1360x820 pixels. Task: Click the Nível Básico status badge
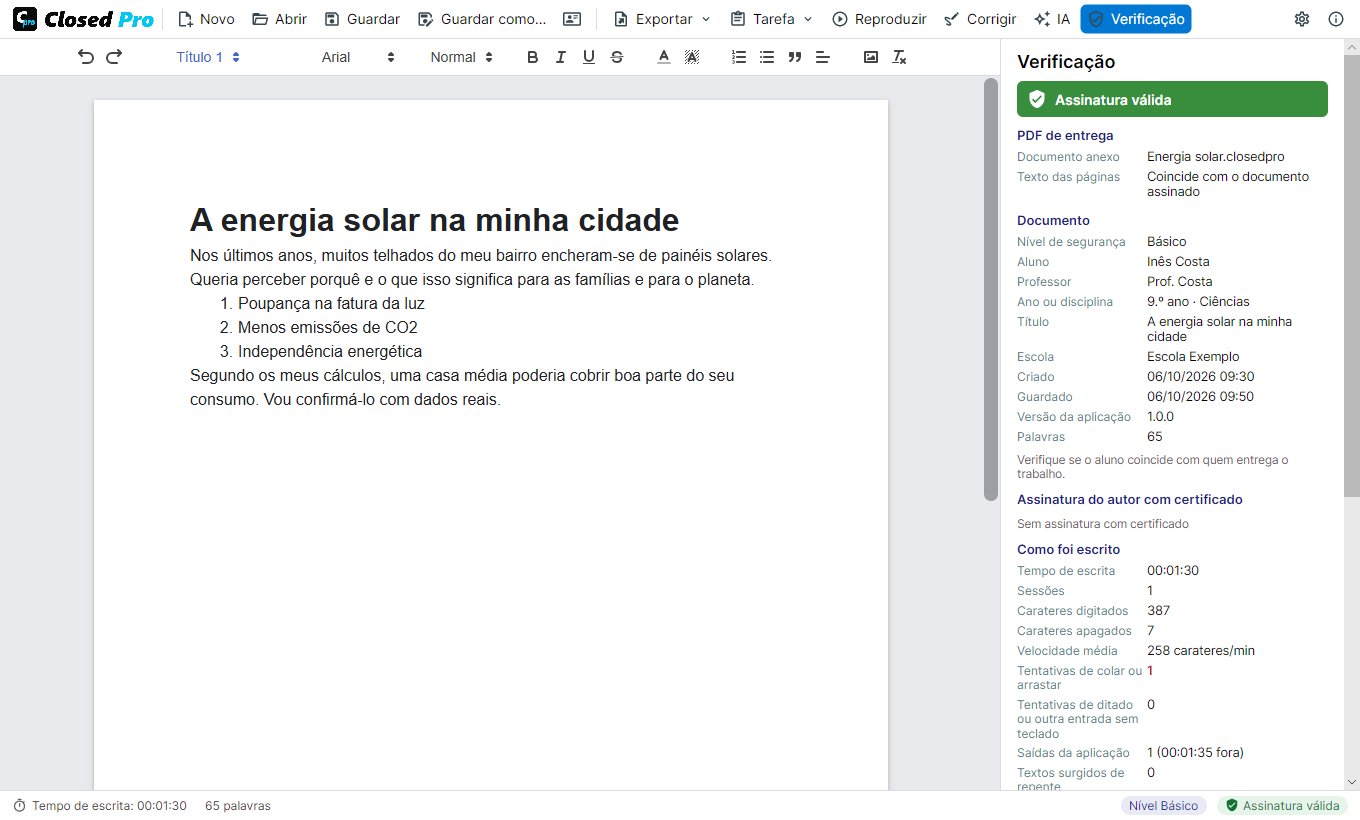point(1163,805)
